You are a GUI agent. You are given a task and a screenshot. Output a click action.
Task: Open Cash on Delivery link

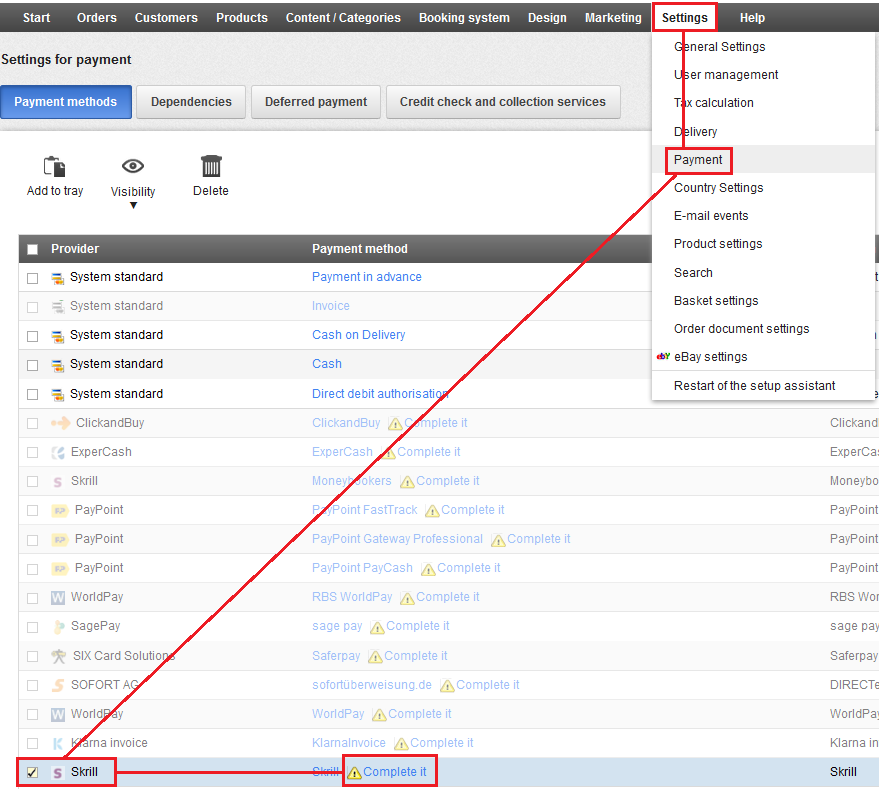[358, 335]
